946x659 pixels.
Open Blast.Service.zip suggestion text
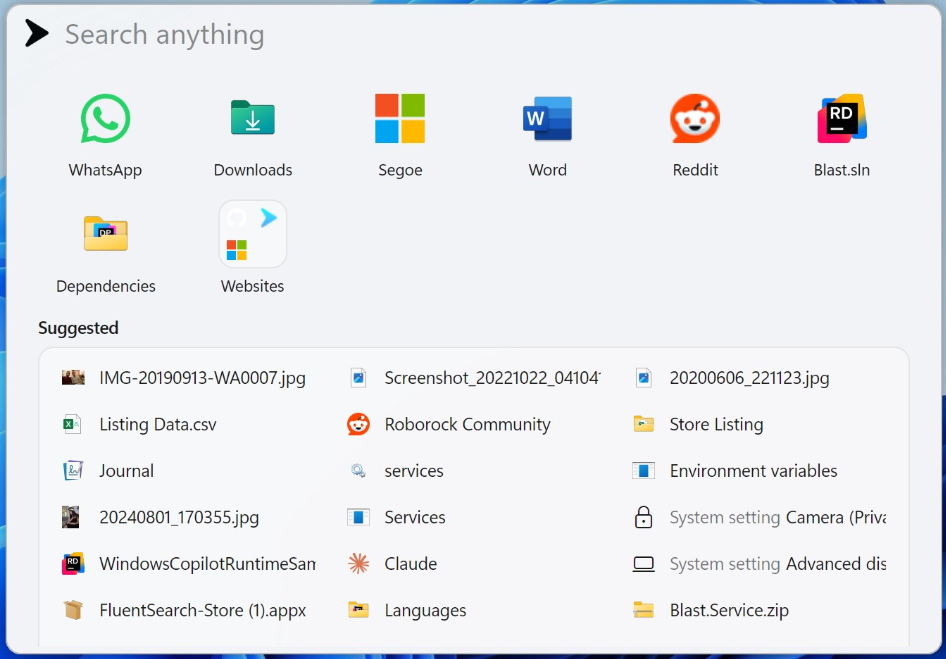coord(729,611)
